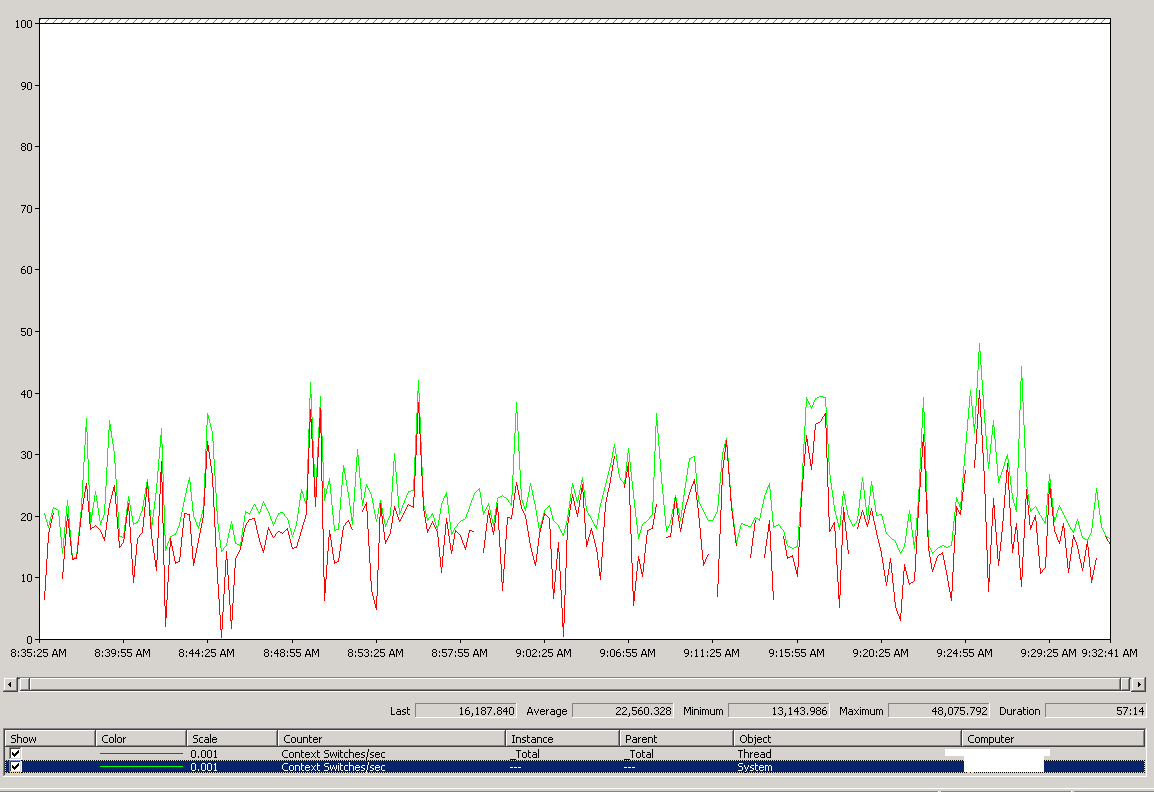Screen dimensions: 1154x792
Task: Select the Thread Context Switches/sec counter row
Action: tap(333, 754)
